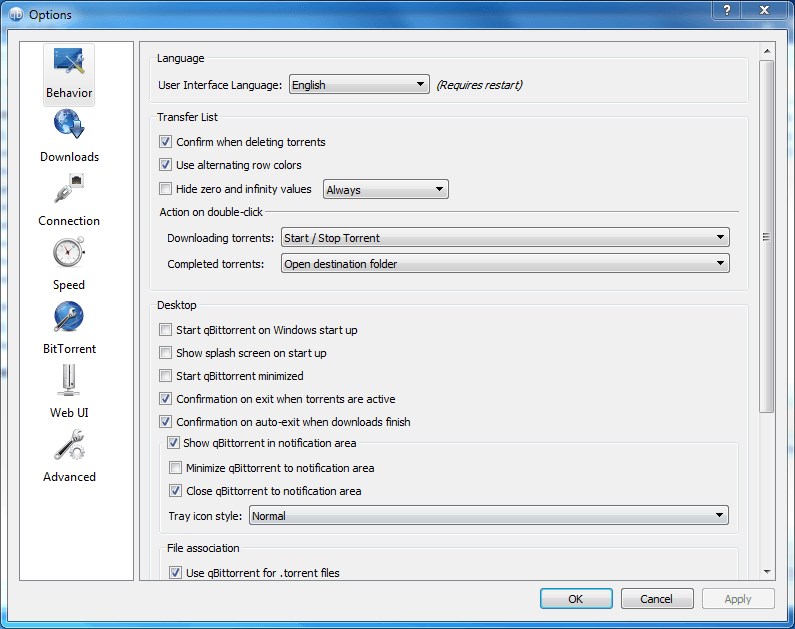This screenshot has width=795, height=629.
Task: Toggle Confirm when deleting torrents
Action: click(x=165, y=141)
